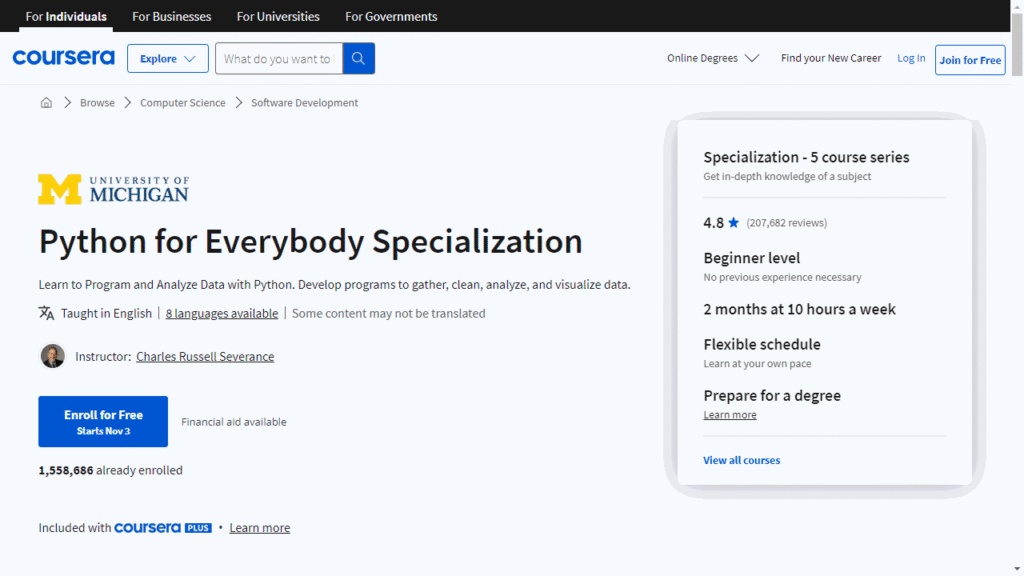The height and width of the screenshot is (576, 1024).
Task: Open the Log In link
Action: pyautogui.click(x=911, y=58)
